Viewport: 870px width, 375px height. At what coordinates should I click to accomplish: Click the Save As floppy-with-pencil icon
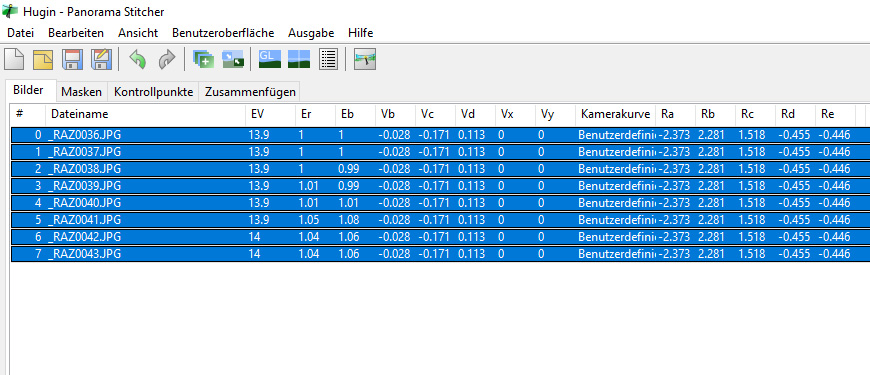(x=101, y=59)
